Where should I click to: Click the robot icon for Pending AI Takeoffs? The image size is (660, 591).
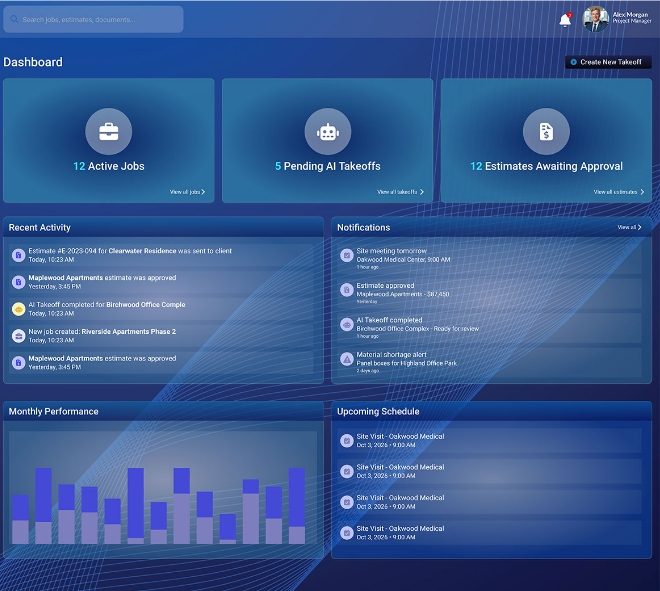pyautogui.click(x=327, y=132)
